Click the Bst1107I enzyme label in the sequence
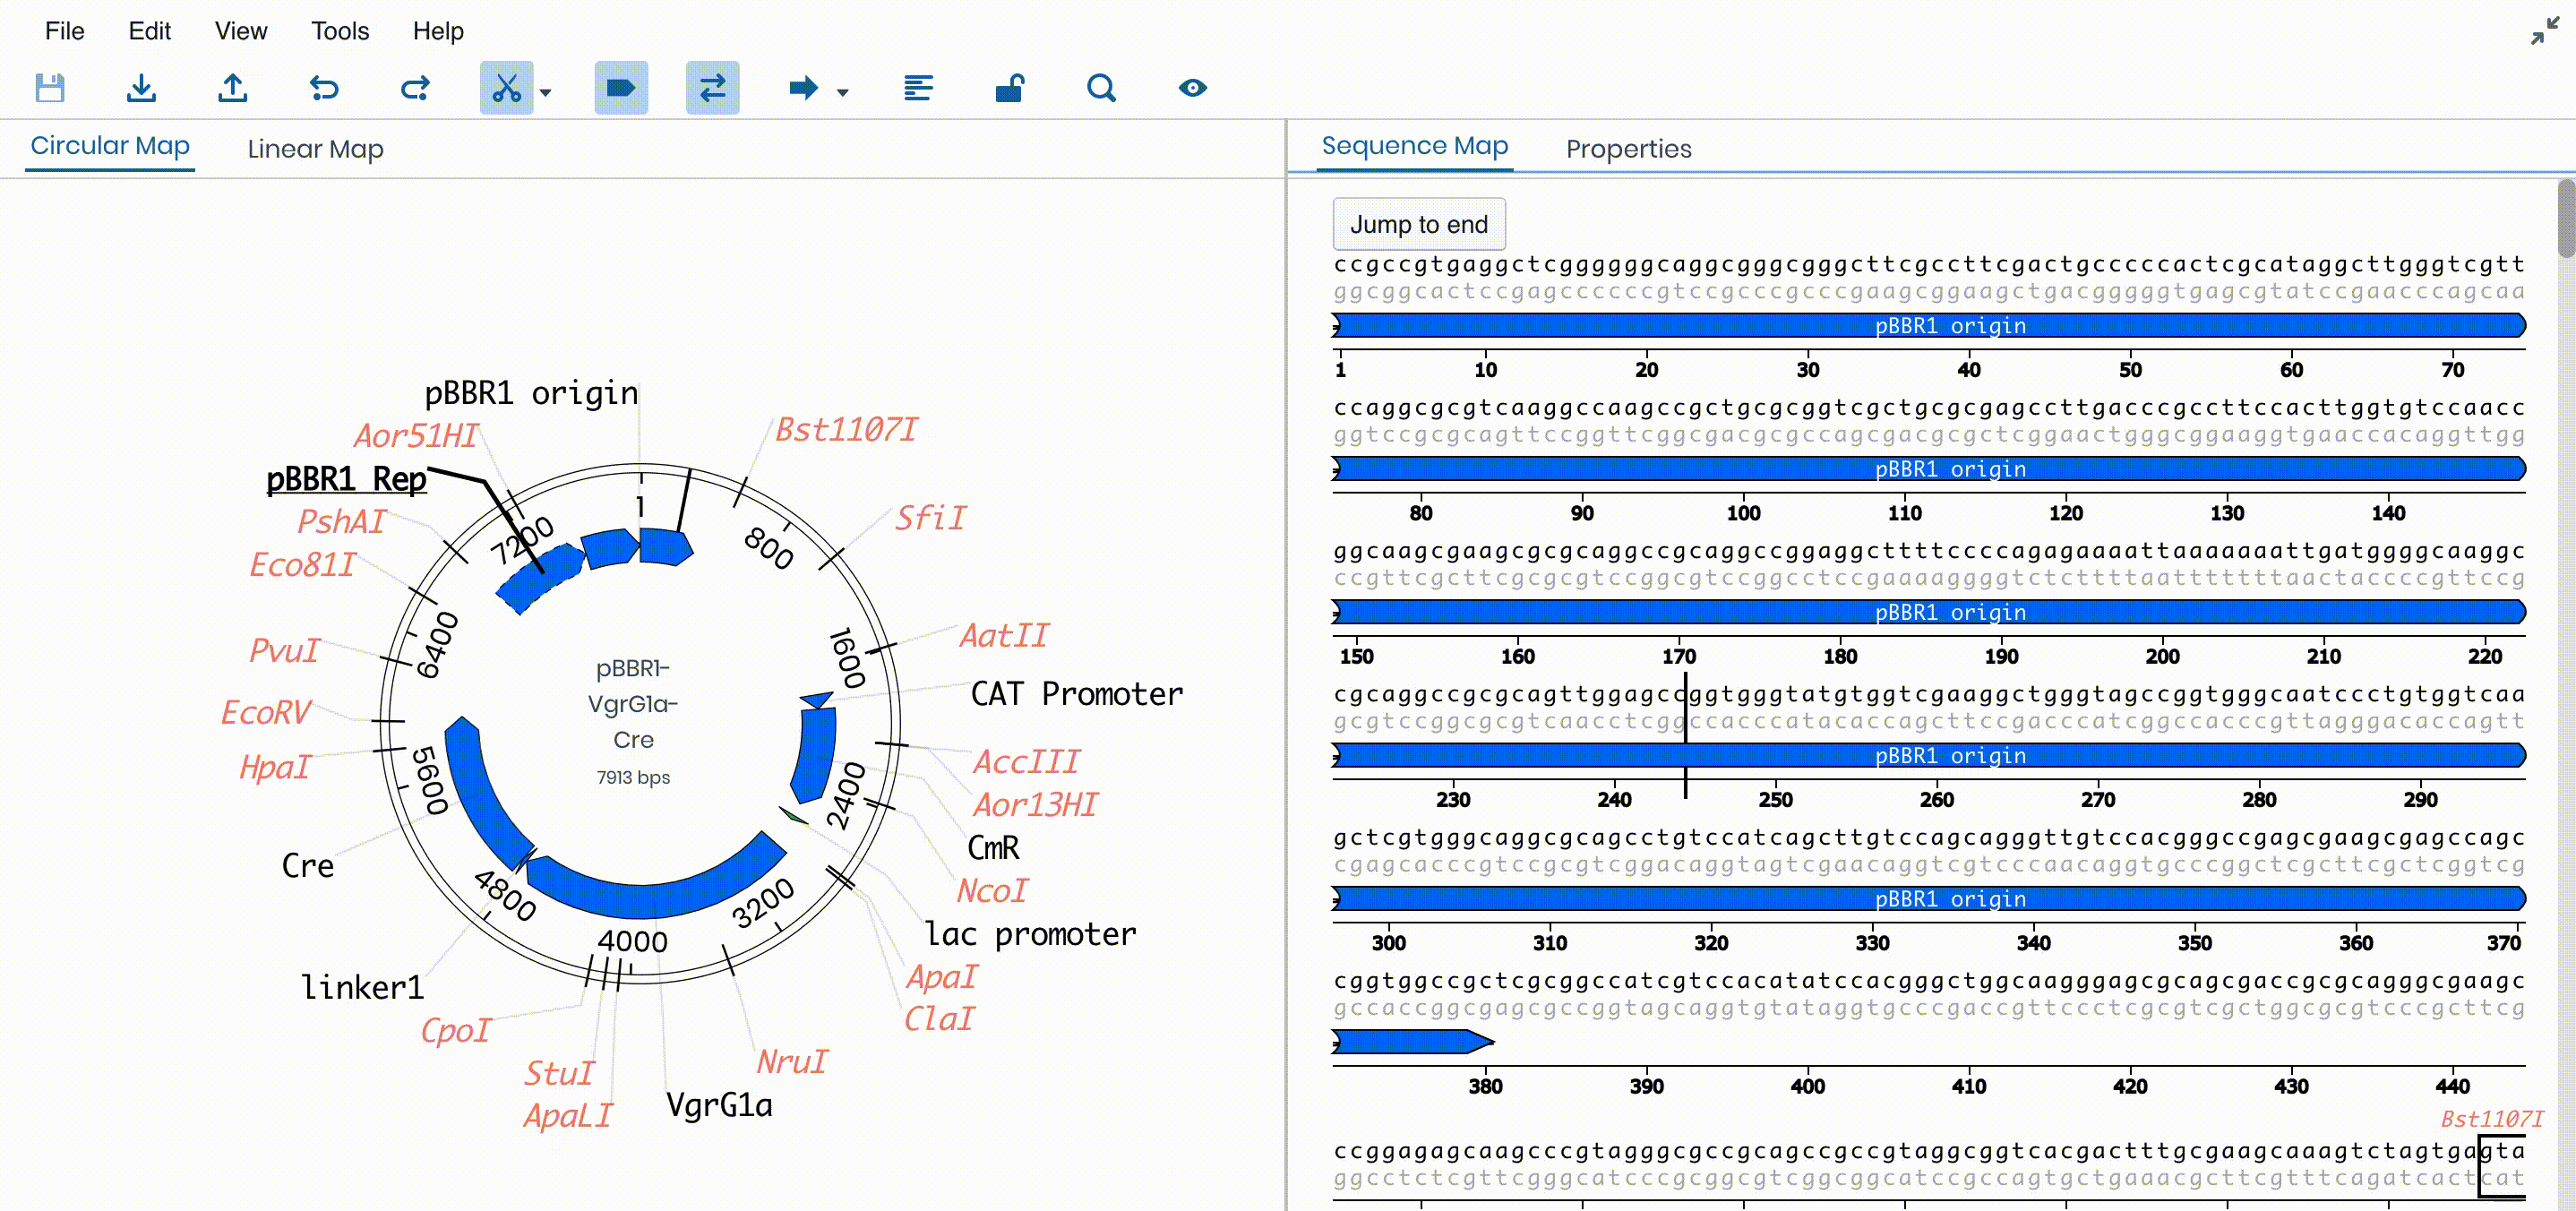The image size is (2576, 1211). [x=2491, y=1118]
